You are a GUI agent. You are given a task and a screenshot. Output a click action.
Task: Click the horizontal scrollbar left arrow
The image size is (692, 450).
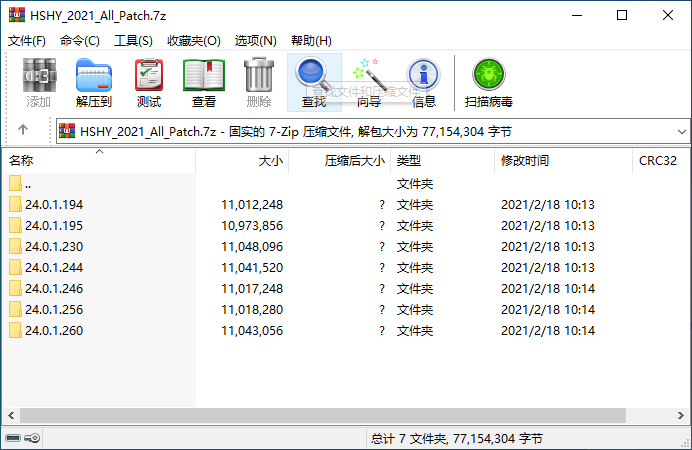click(11, 415)
